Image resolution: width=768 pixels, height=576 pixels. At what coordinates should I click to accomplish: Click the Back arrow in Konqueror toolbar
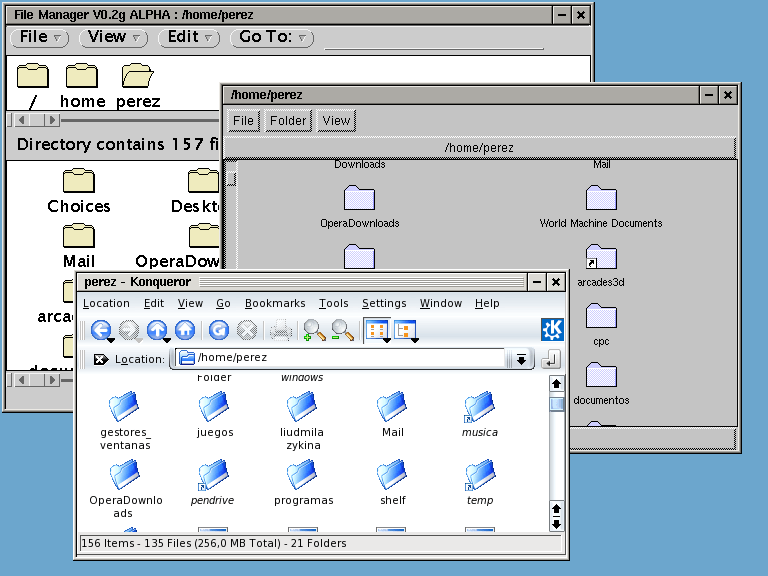[101, 330]
